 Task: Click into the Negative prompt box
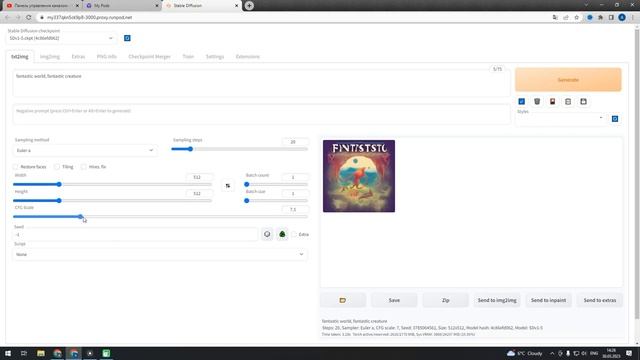coord(261,114)
